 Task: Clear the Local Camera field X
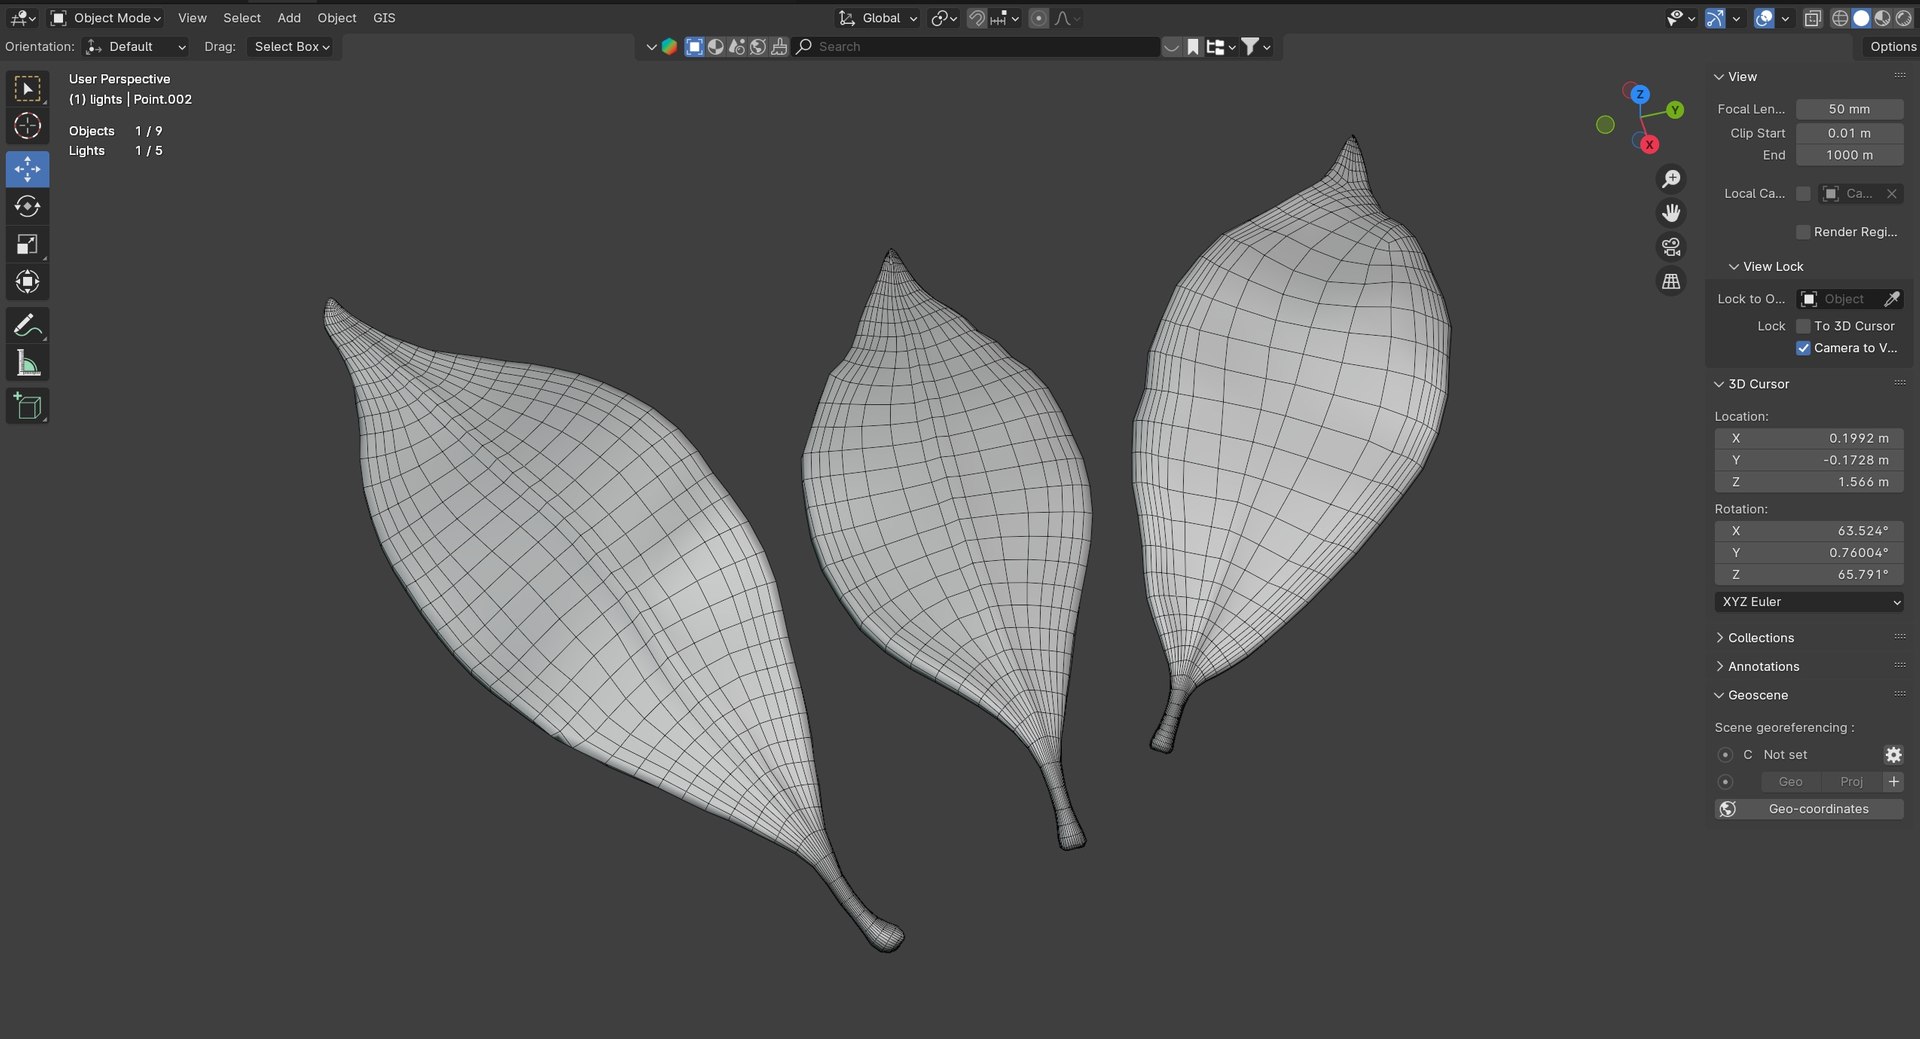tap(1891, 194)
